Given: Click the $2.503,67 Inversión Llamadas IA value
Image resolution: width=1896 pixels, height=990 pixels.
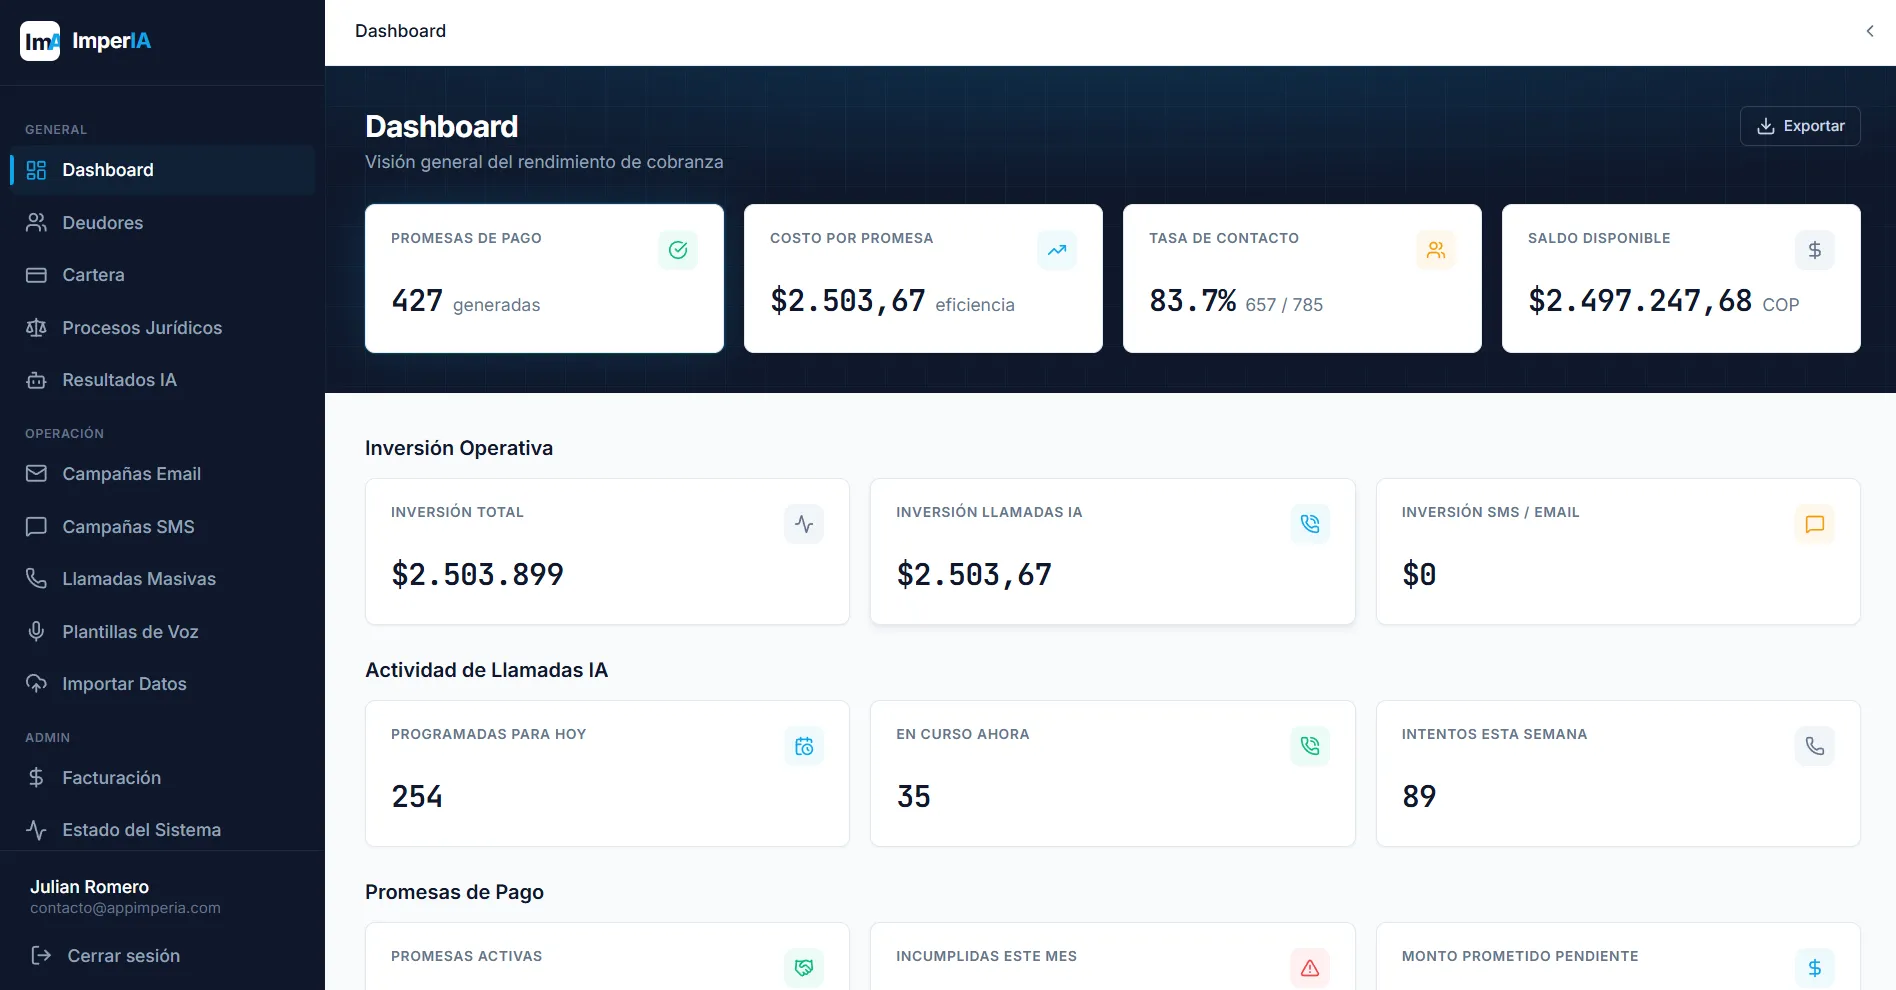Looking at the screenshot, I should (974, 575).
